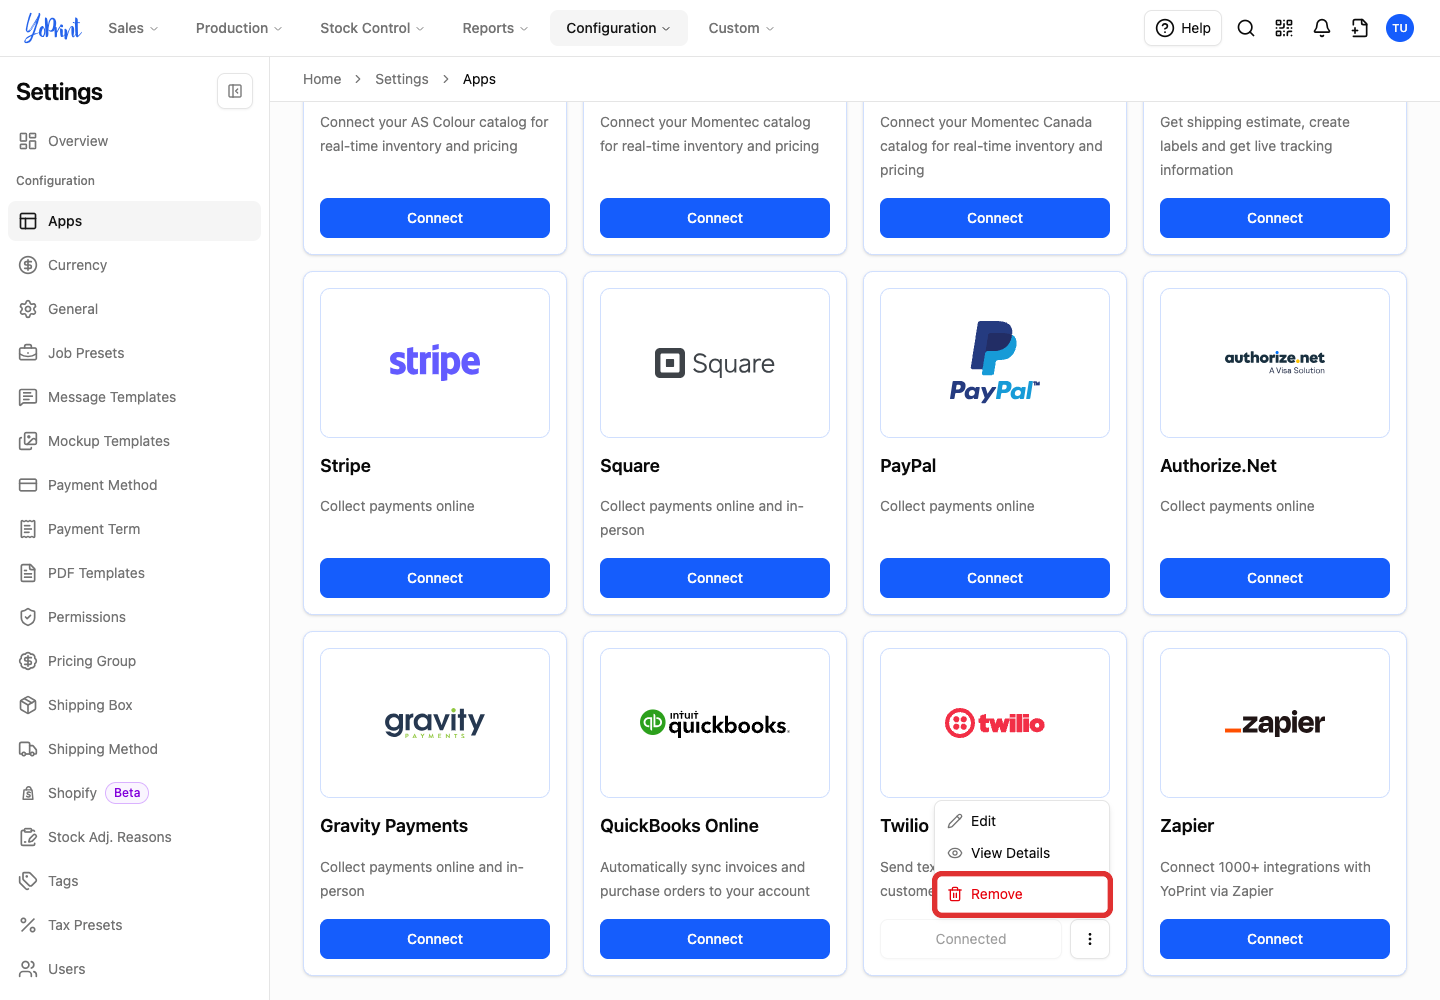Connect the QuickBooks Online app
The height and width of the screenshot is (1000, 1440).
715,939
